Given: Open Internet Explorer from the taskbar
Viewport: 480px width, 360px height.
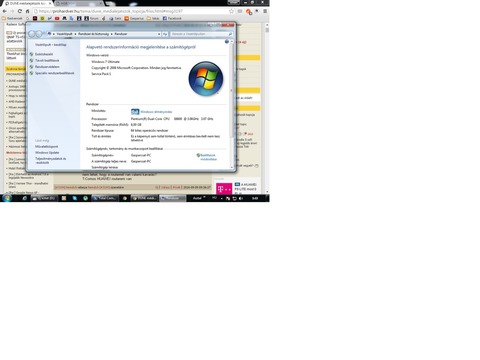Looking at the screenshot, I should click(x=24, y=198).
